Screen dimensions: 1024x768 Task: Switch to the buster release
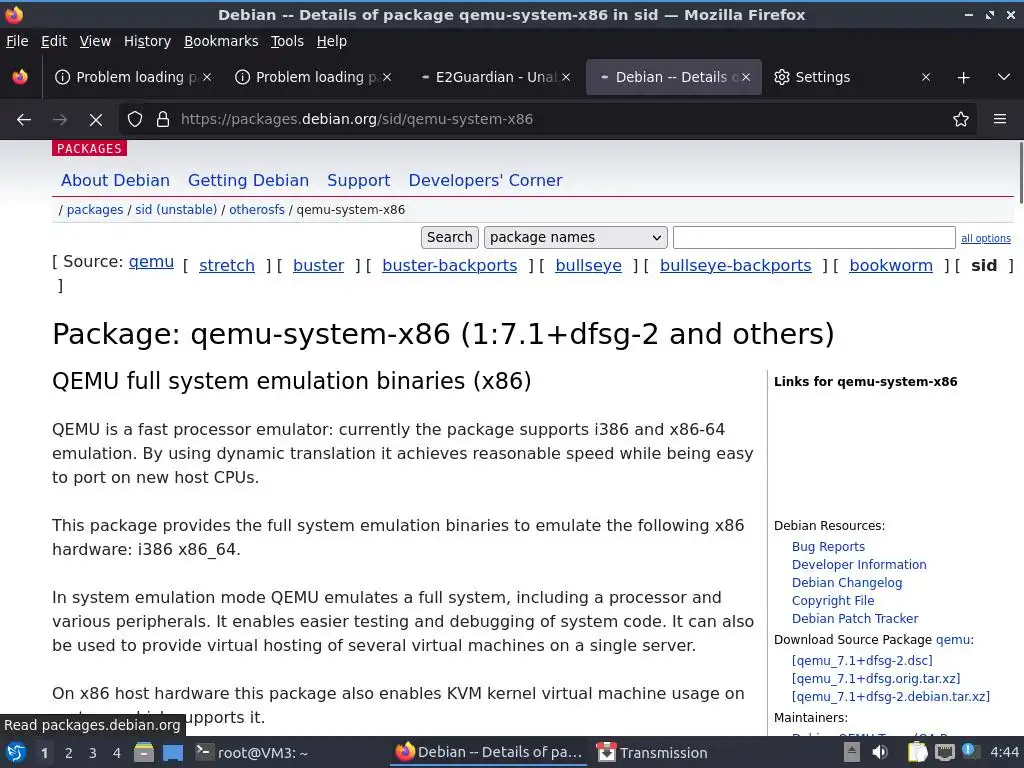click(318, 265)
